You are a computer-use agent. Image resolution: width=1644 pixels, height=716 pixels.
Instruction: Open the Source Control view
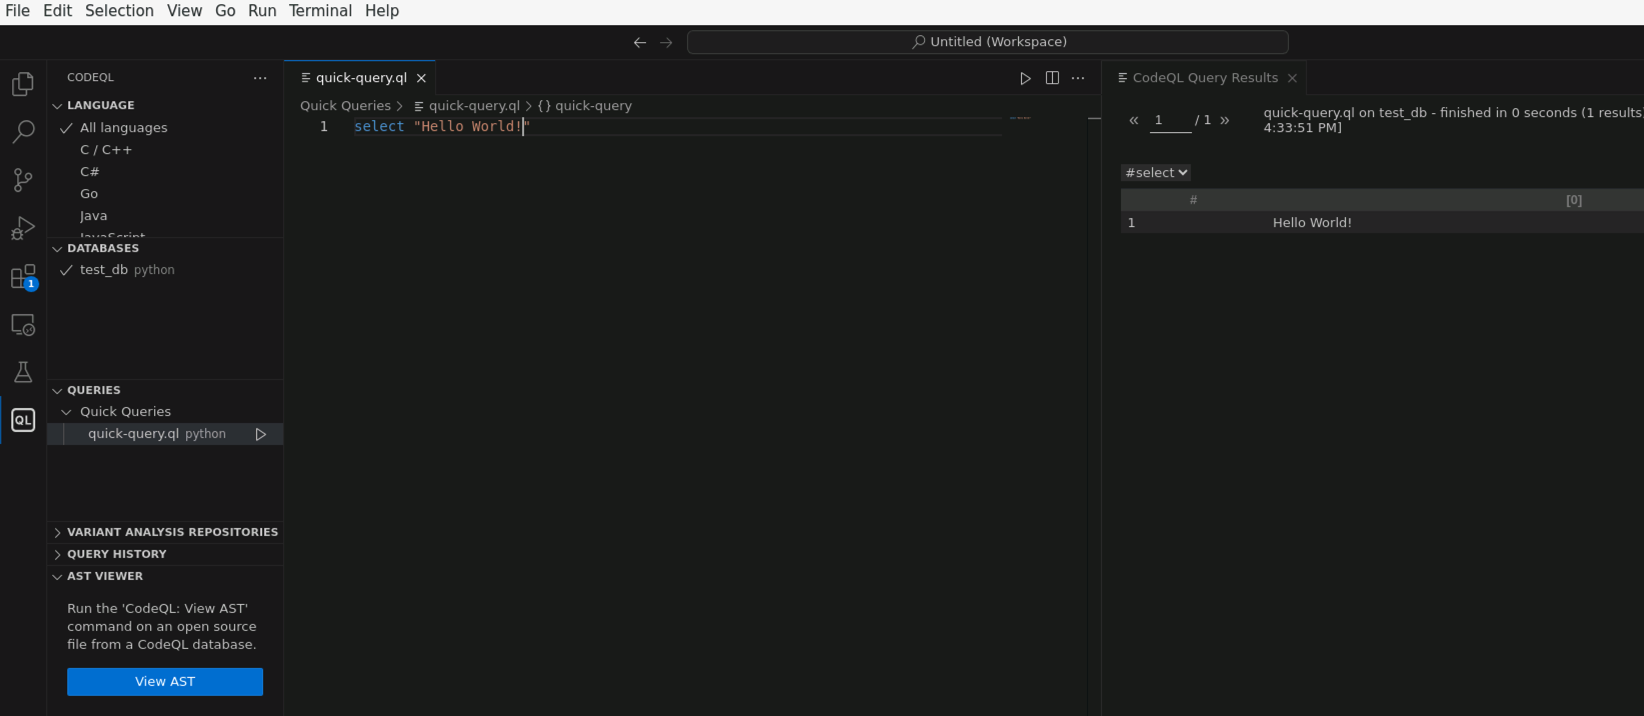[x=23, y=180]
